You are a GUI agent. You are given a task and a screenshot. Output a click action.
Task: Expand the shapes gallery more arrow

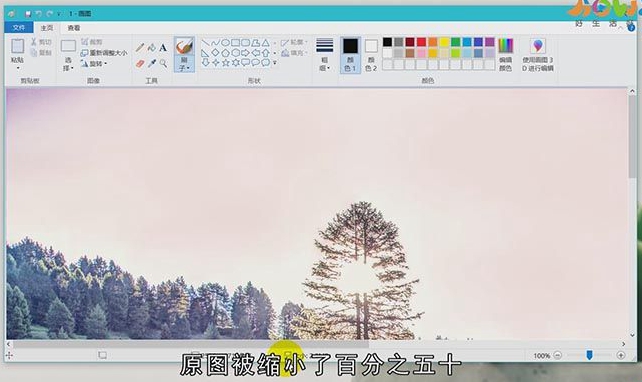pyautogui.click(x=275, y=63)
